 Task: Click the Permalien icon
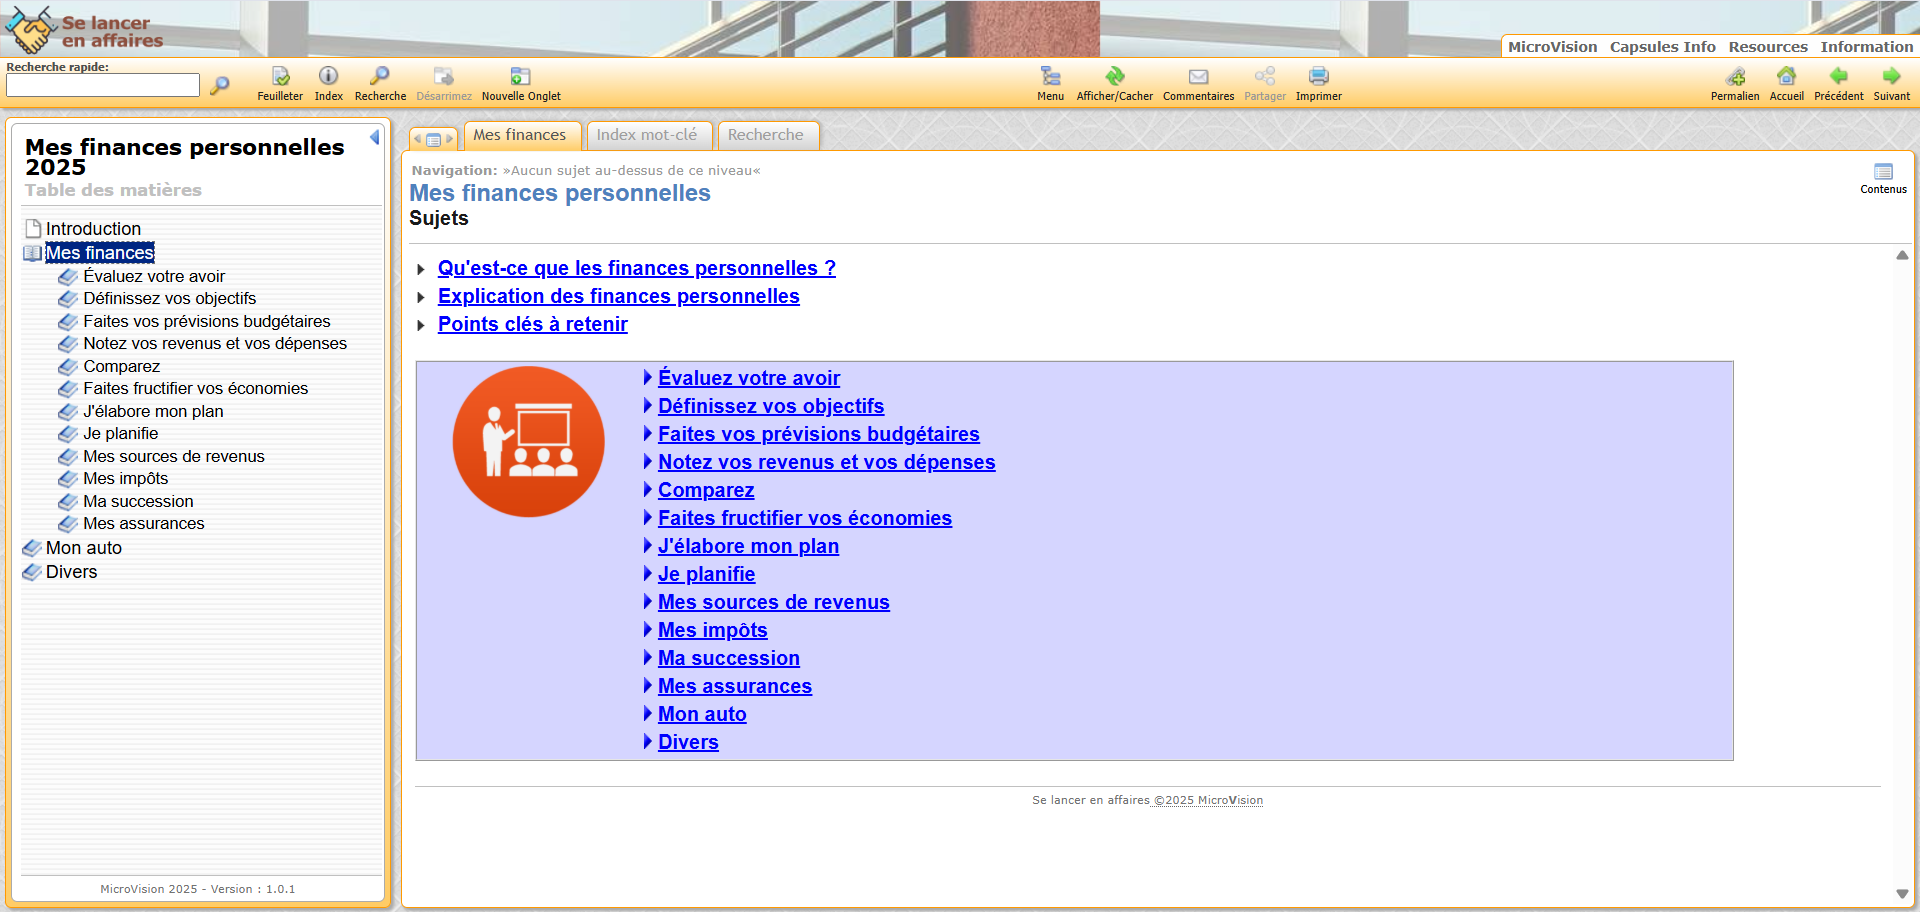[x=1735, y=77]
